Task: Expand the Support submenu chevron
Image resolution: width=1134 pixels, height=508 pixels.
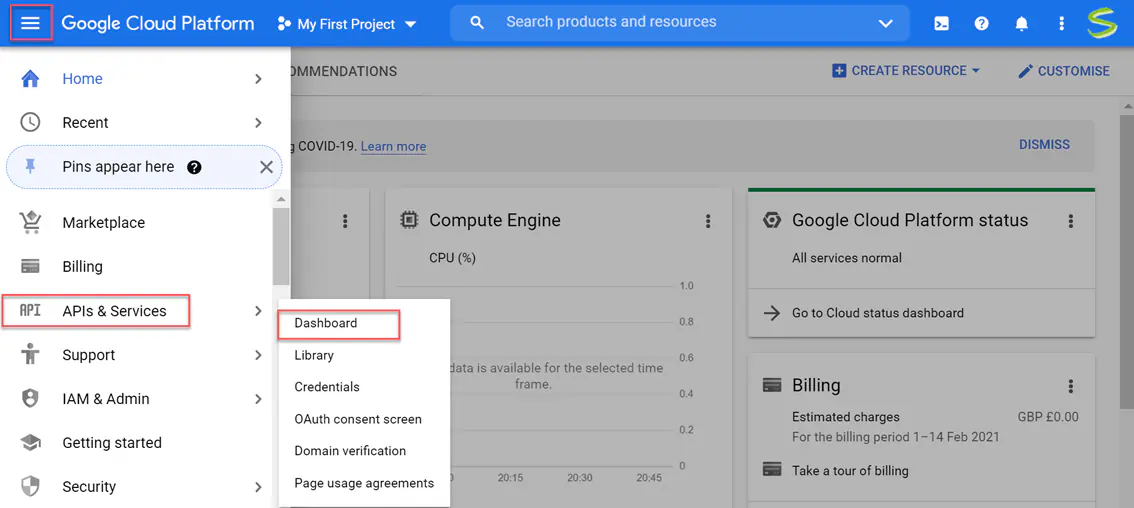Action: click(x=258, y=355)
